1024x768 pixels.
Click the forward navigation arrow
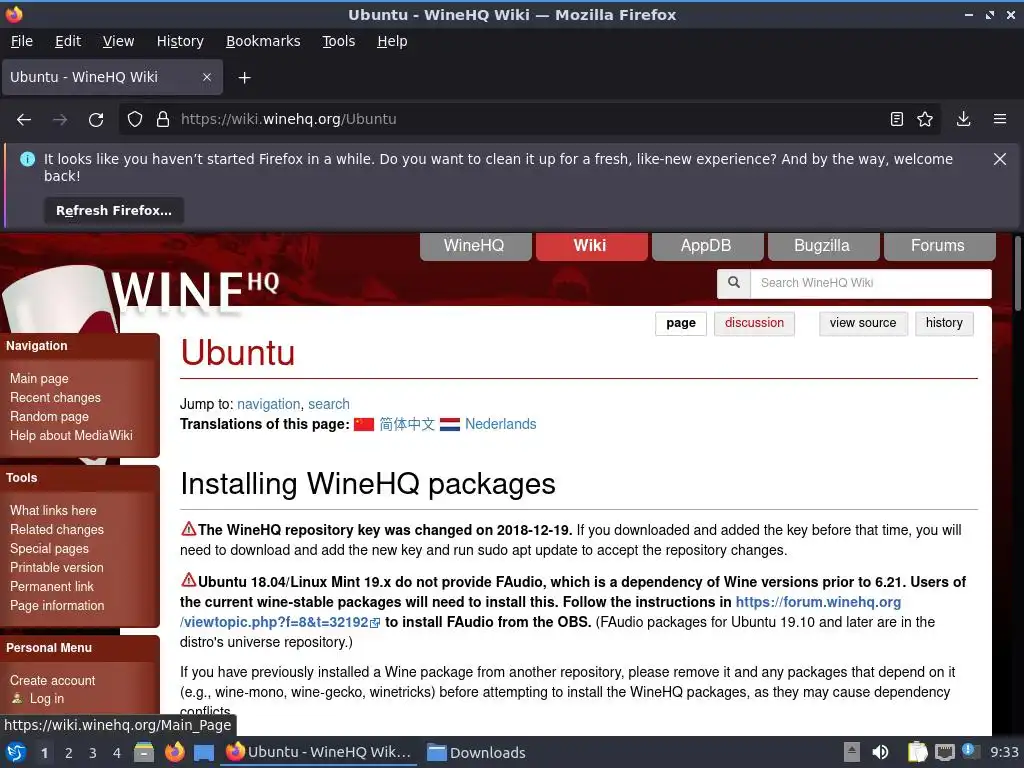click(x=60, y=120)
